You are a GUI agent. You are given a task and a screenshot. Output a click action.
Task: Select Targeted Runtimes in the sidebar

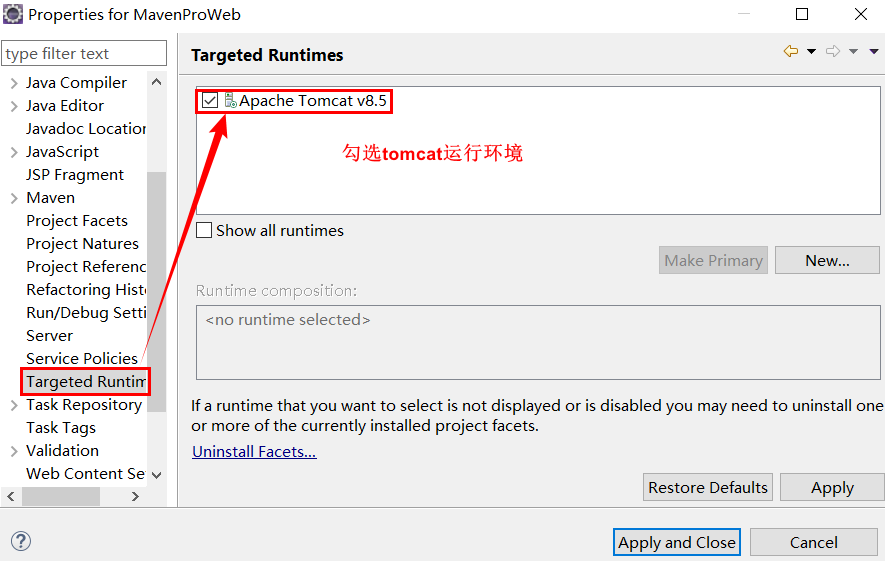click(86, 382)
